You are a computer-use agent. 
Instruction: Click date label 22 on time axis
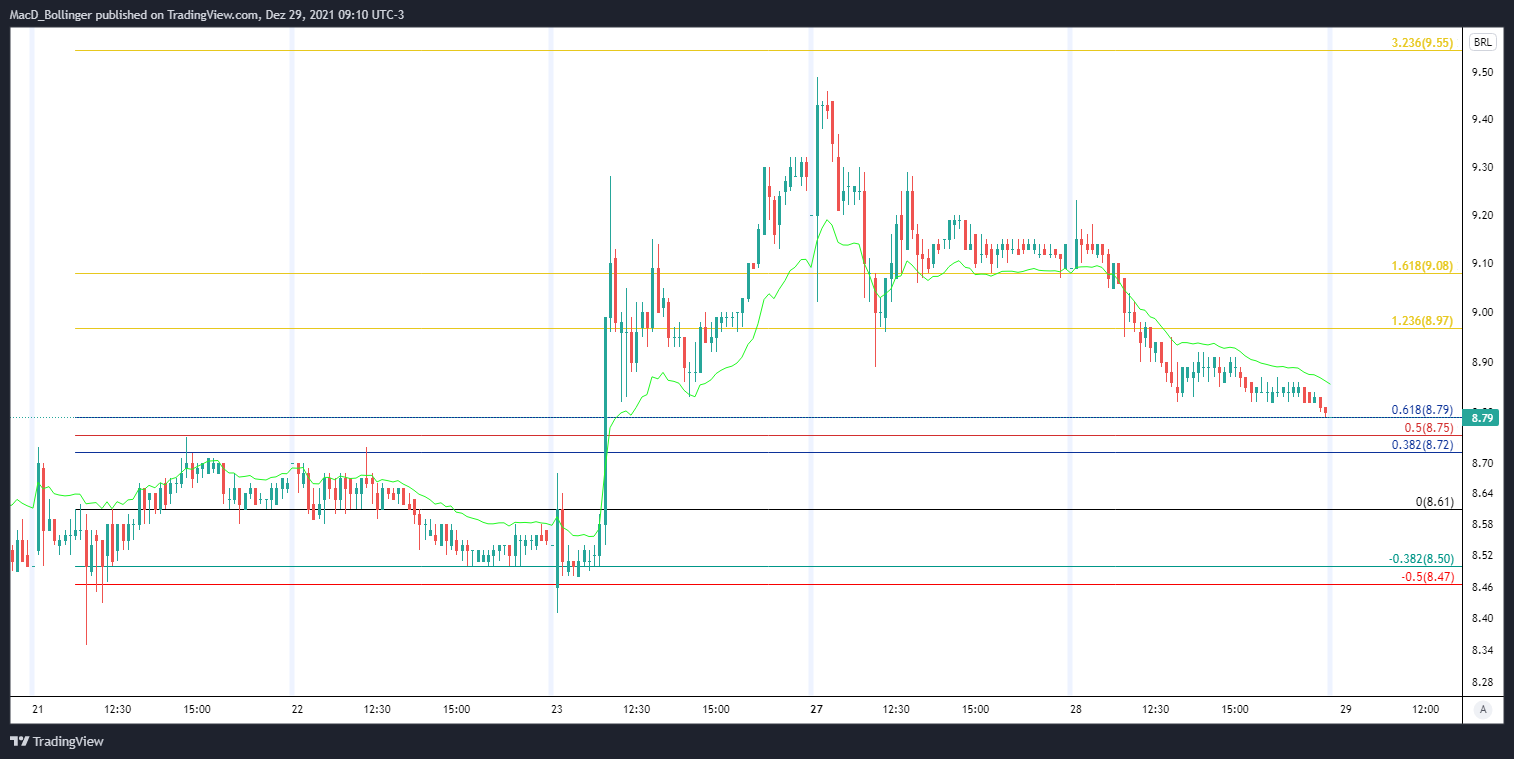tap(297, 710)
